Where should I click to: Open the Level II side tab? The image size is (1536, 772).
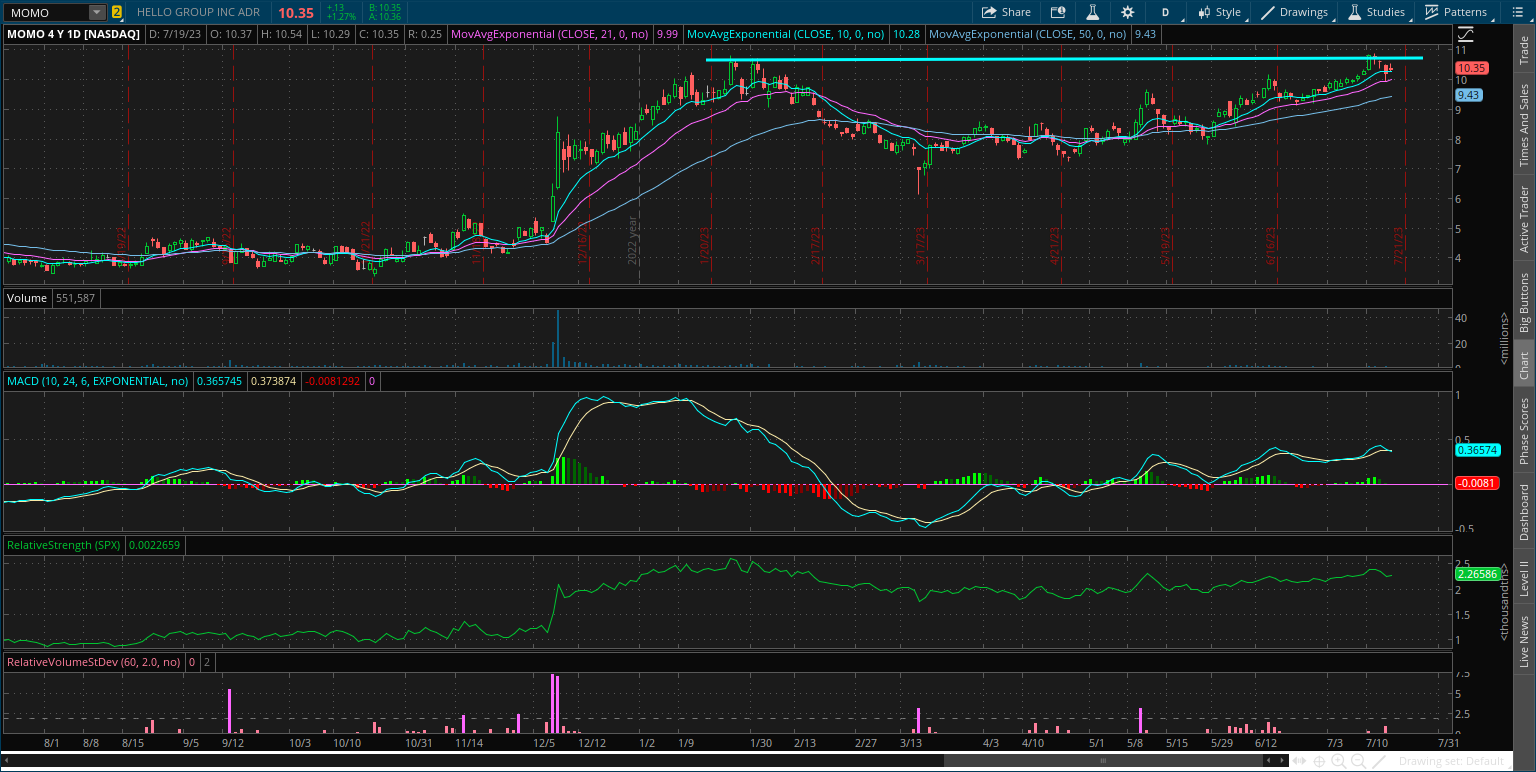[1524, 579]
